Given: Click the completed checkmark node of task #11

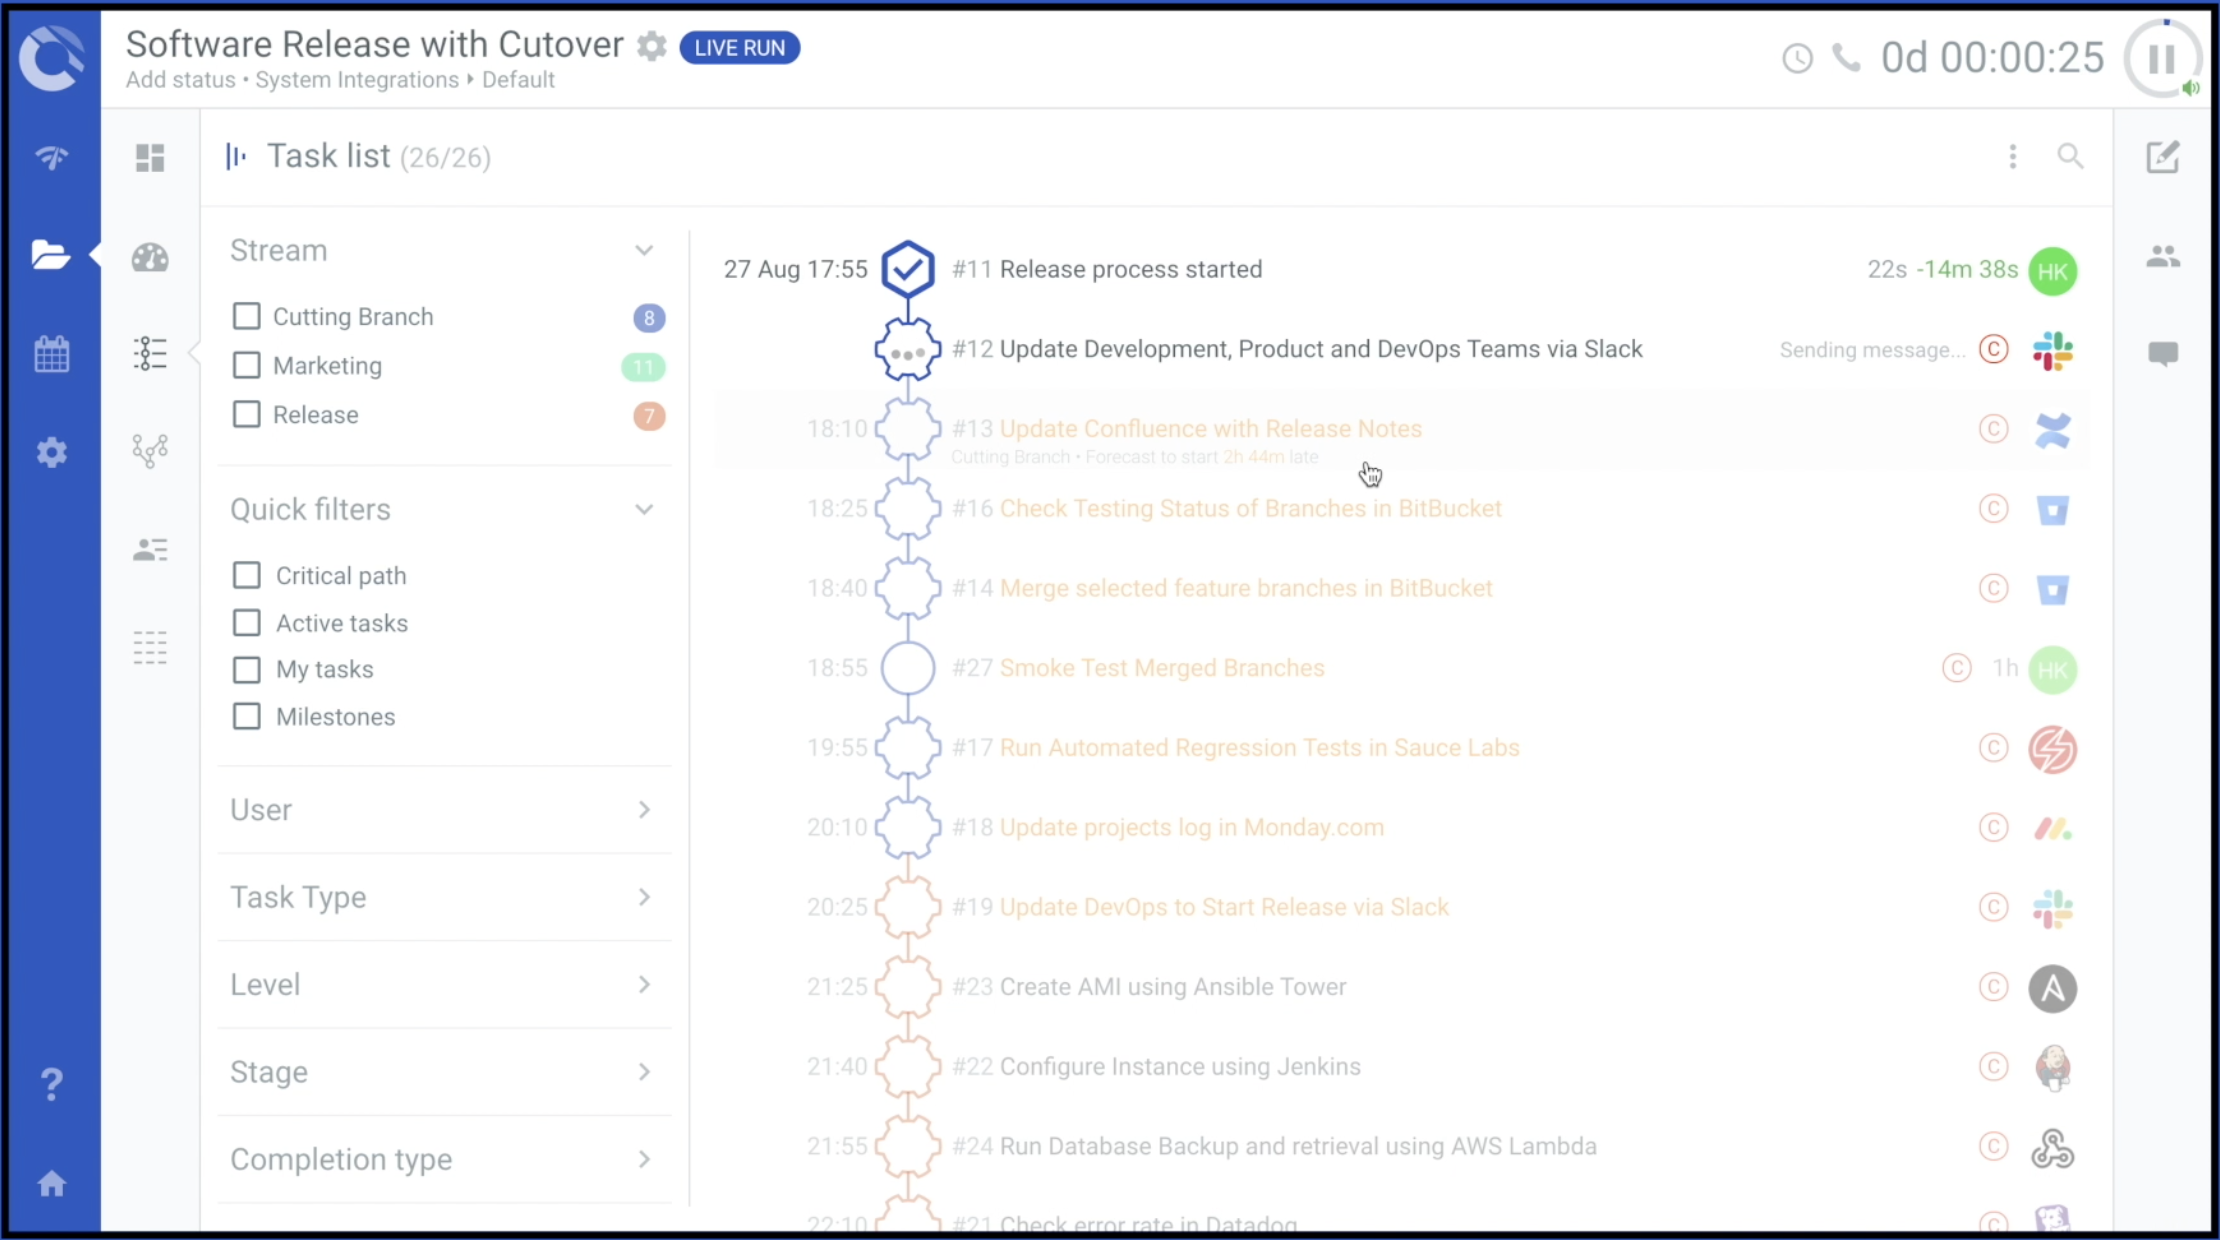Looking at the screenshot, I should (x=908, y=269).
